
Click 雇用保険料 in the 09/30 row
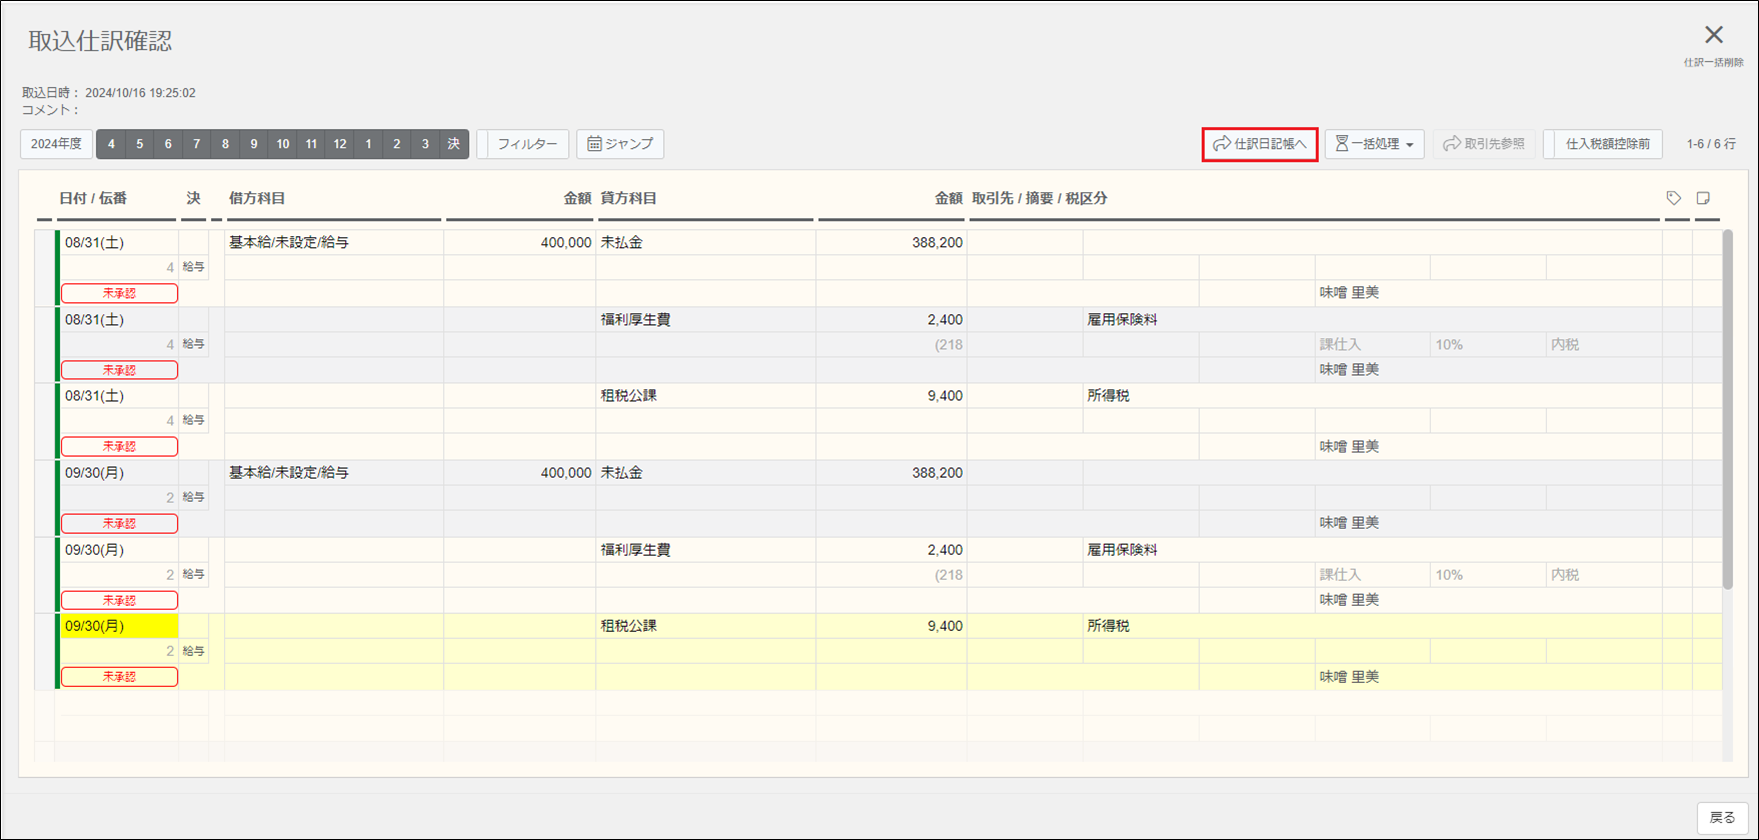coord(1122,549)
